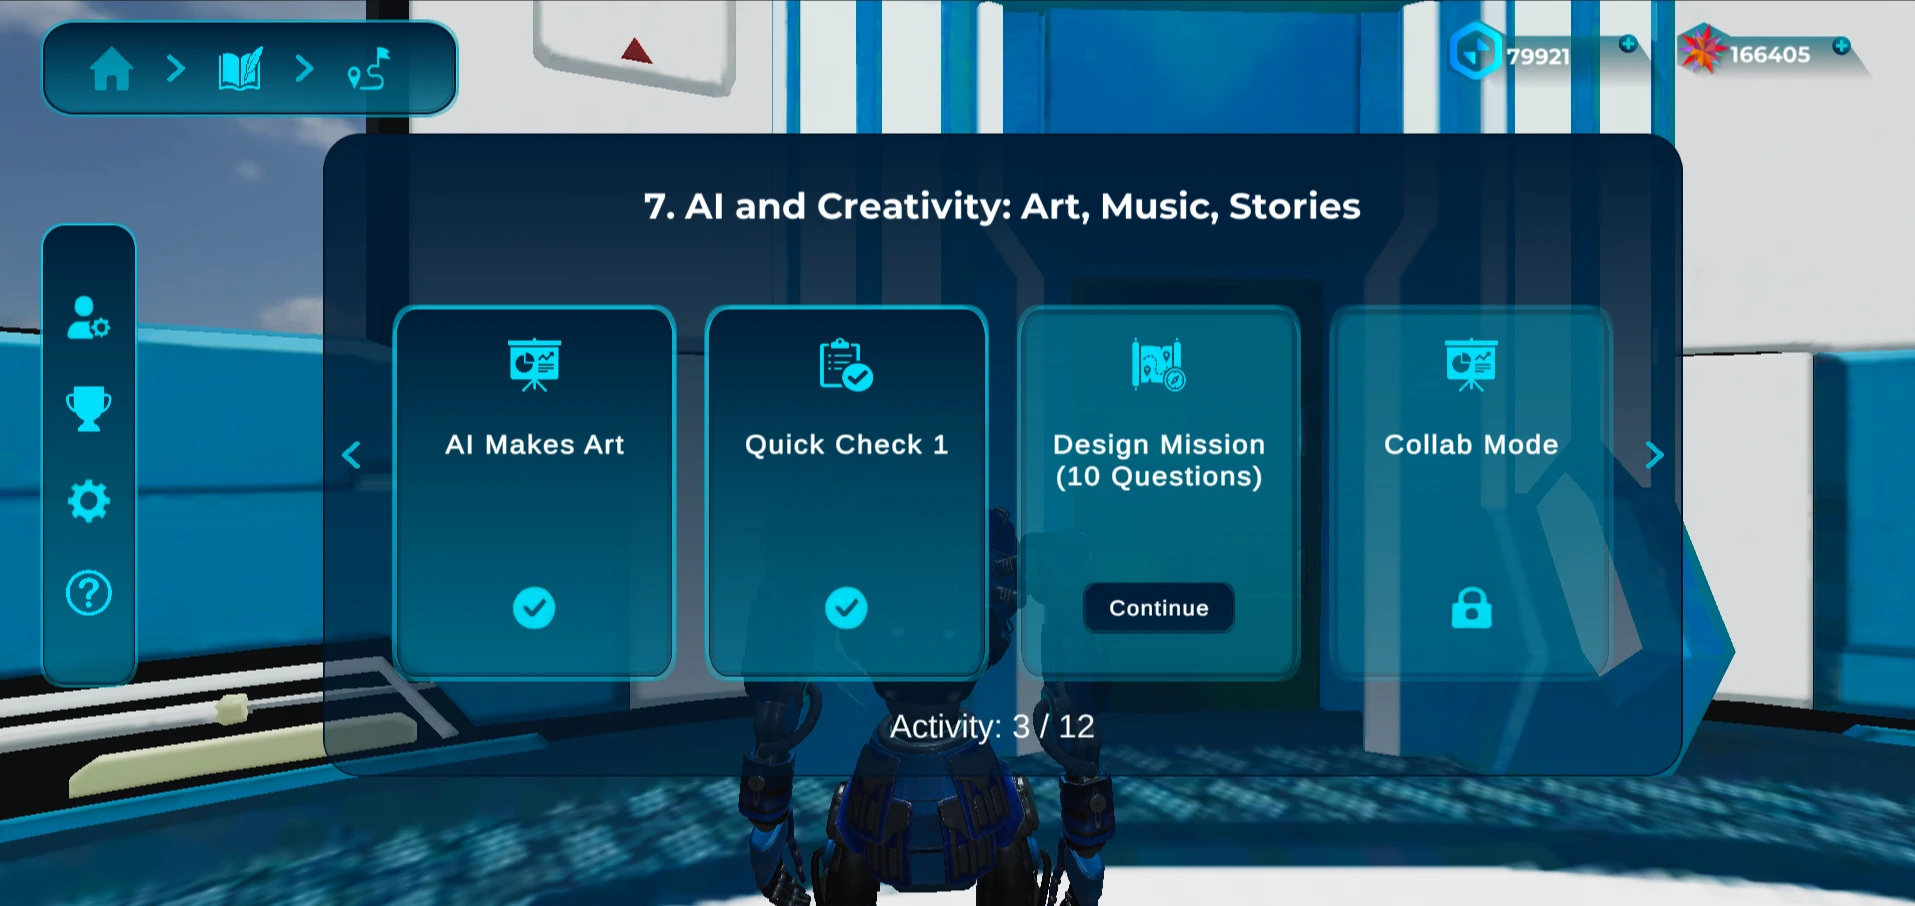Click the presentation icon on Collab Mode
The height and width of the screenshot is (906, 1915).
pyautogui.click(x=1471, y=365)
